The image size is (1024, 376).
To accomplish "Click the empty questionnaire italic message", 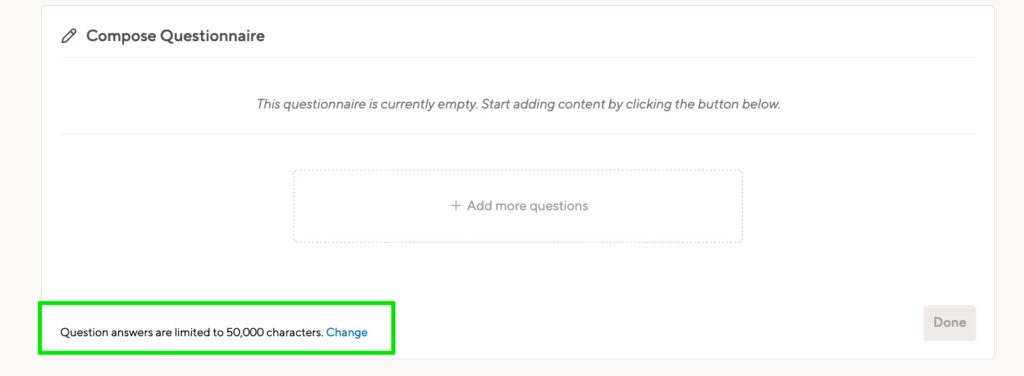I will click(518, 104).
